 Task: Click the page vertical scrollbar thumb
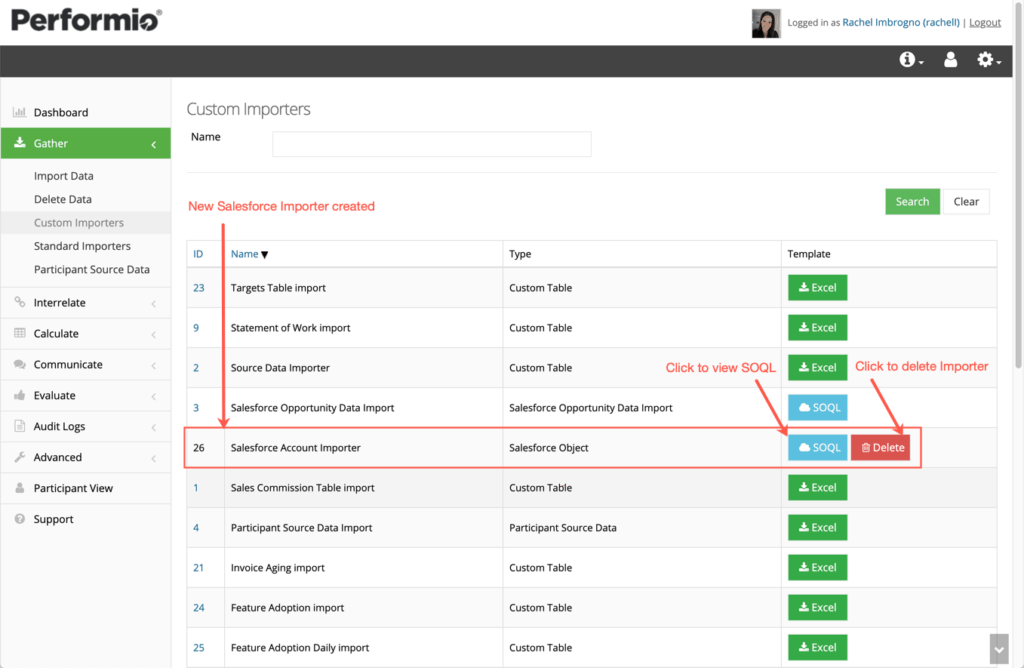(x=1019, y=186)
